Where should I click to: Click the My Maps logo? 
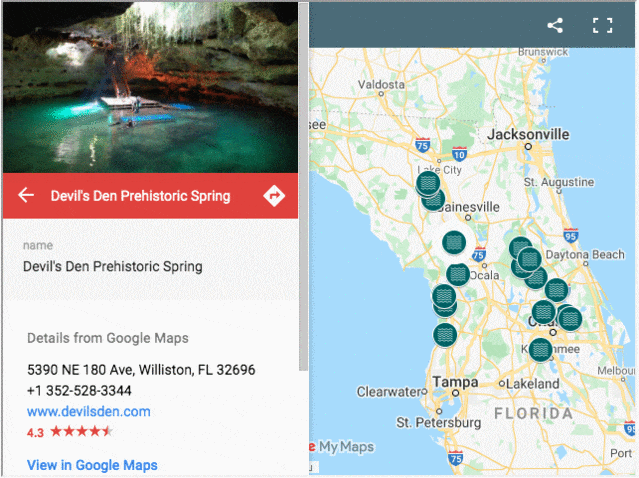(x=342, y=447)
